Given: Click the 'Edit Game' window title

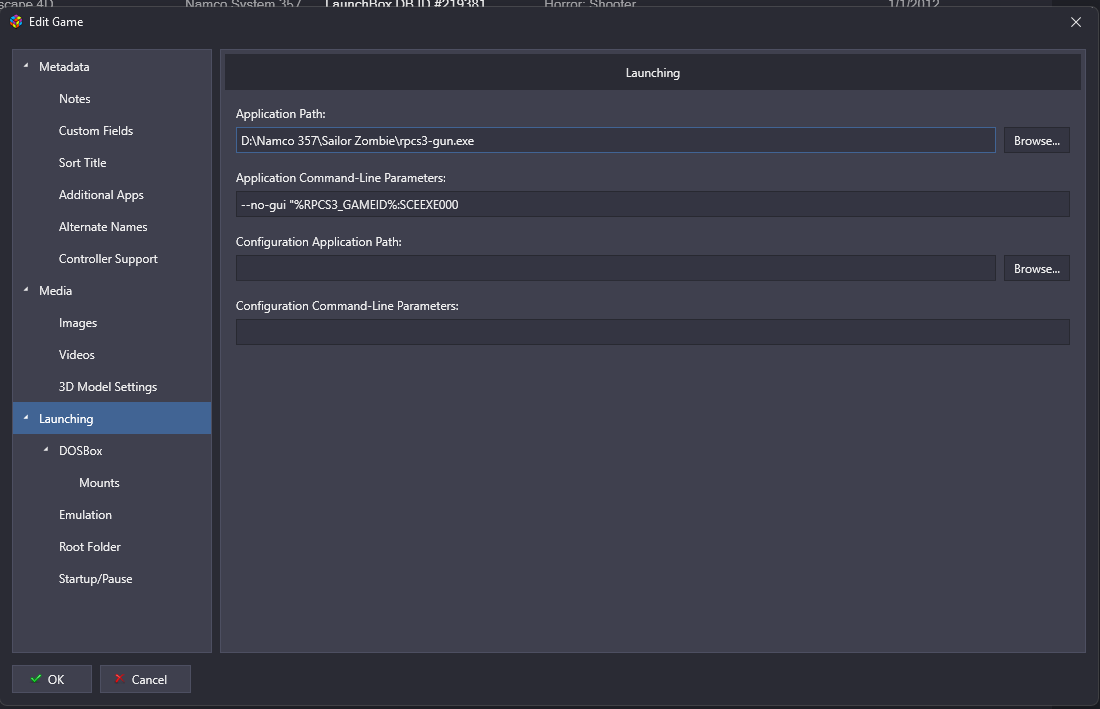Looking at the screenshot, I should tap(56, 22).
